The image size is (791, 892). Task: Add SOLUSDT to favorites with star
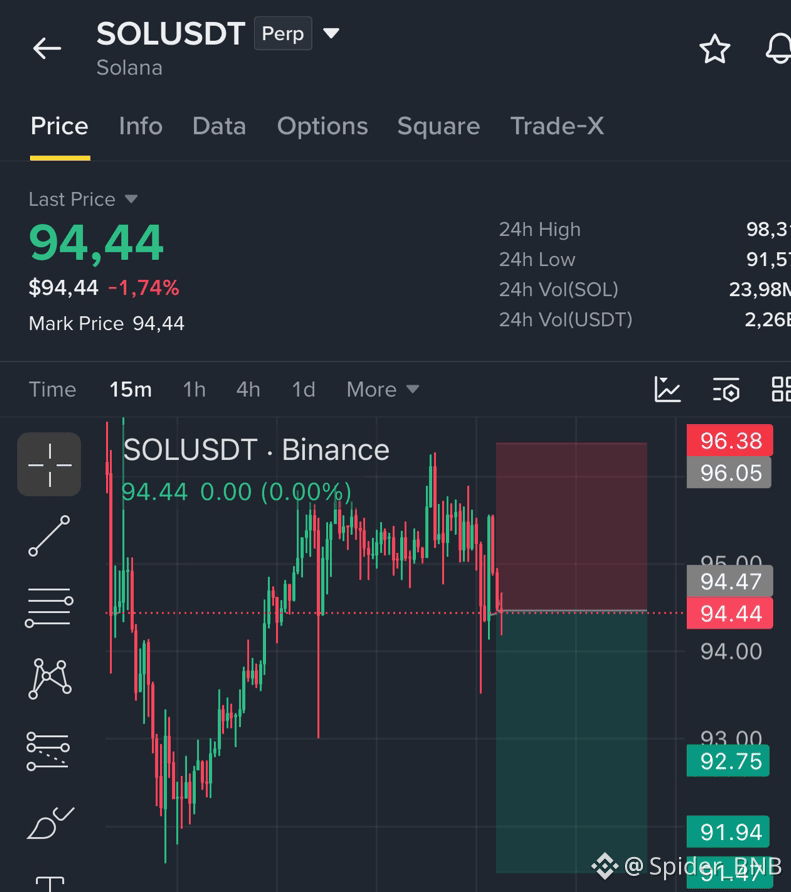(714, 49)
